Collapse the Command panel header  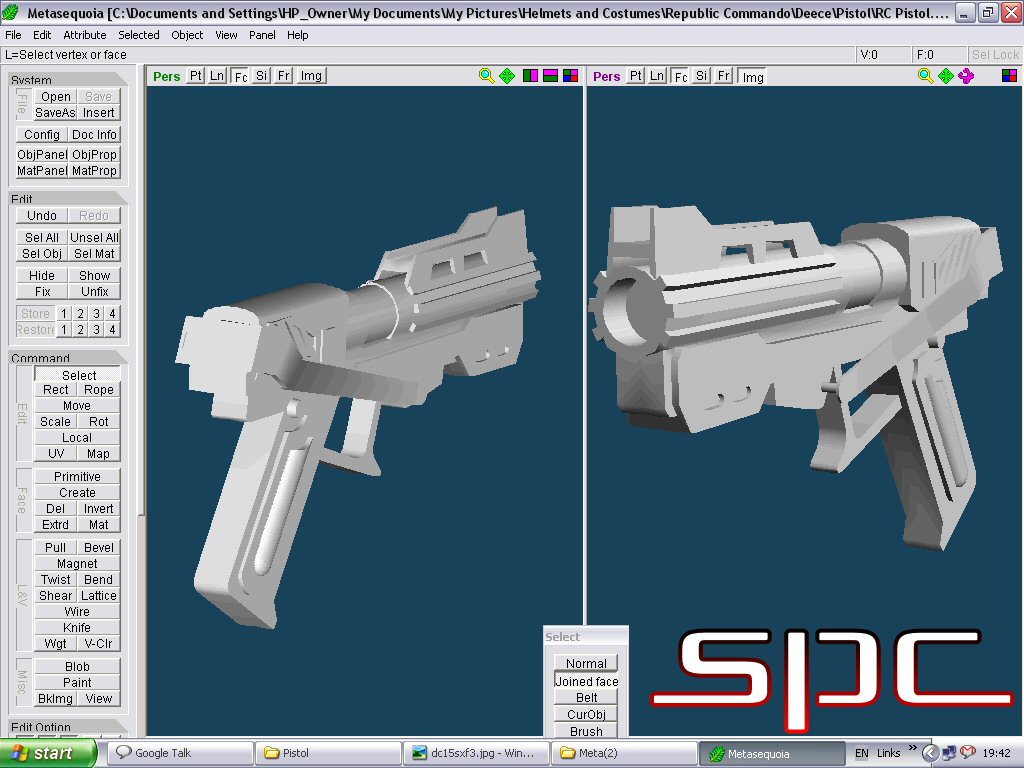(x=69, y=357)
